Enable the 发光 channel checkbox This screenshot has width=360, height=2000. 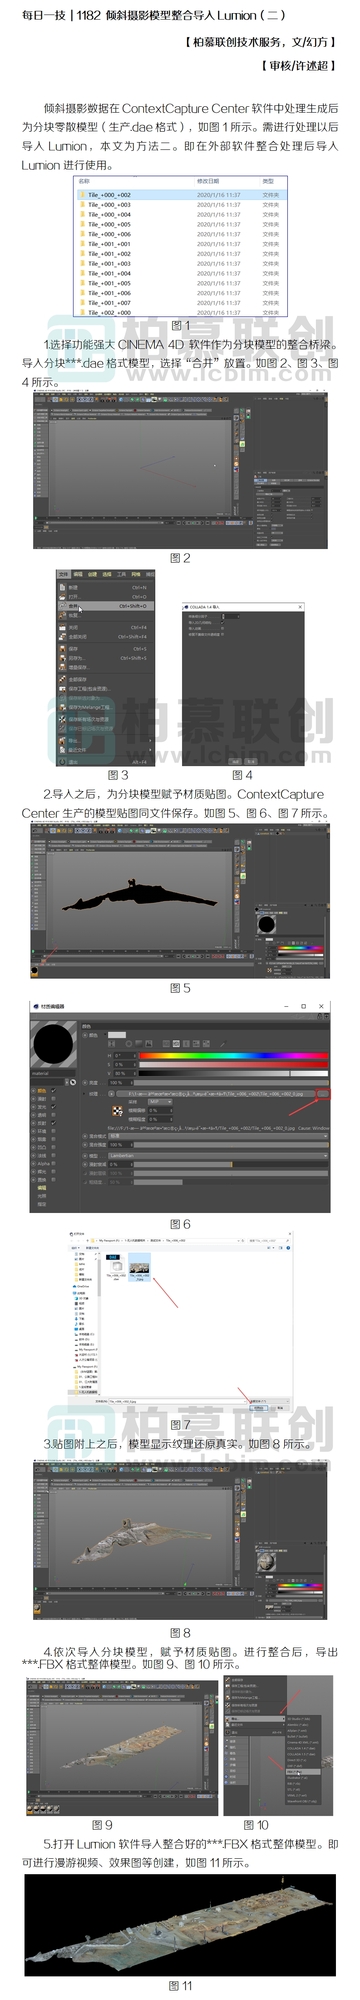pos(53,1108)
